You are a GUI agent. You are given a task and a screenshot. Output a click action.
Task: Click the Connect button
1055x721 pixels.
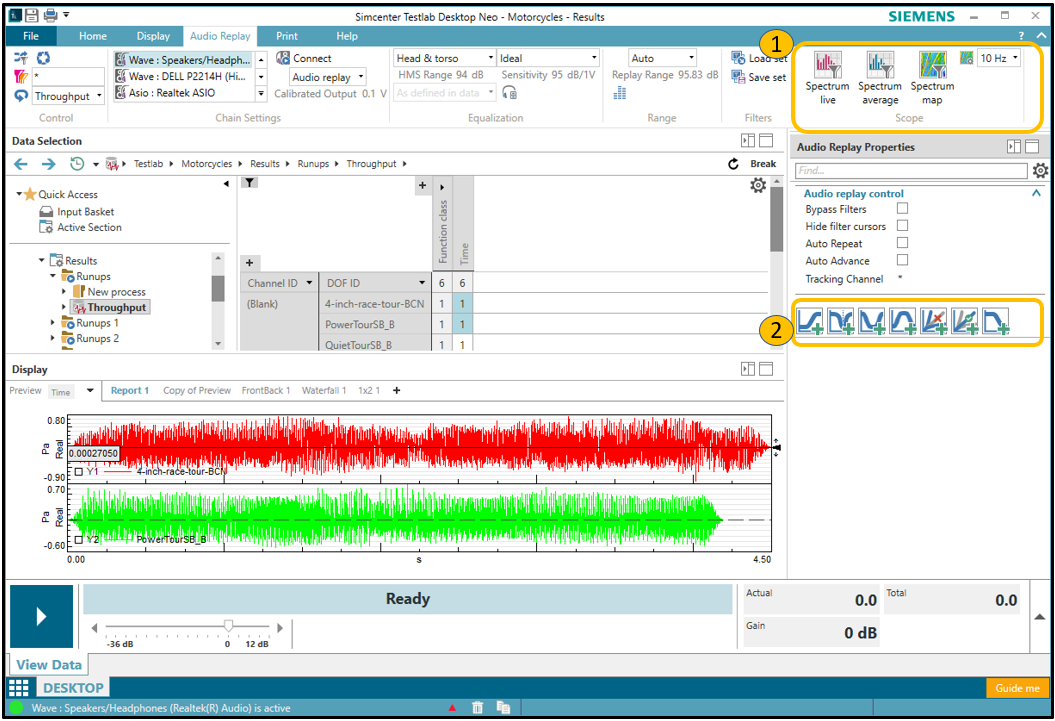pyautogui.click(x=304, y=58)
